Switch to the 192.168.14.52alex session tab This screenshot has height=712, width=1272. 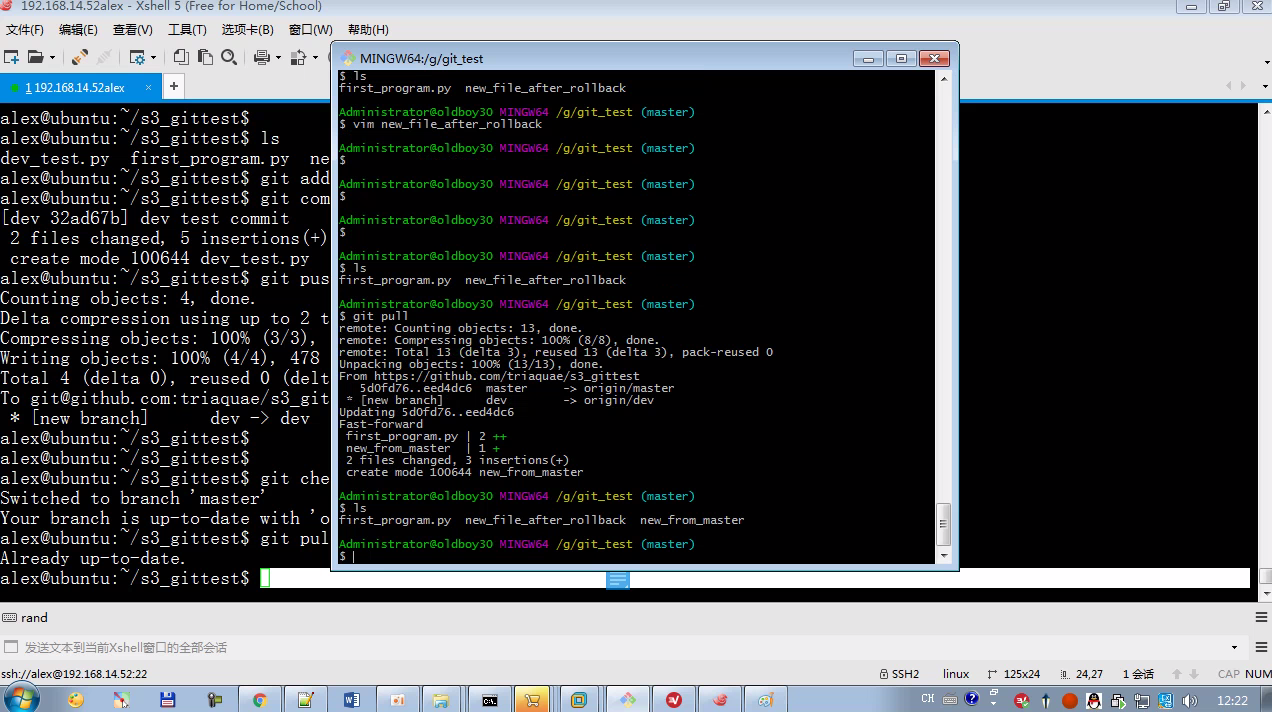point(75,88)
